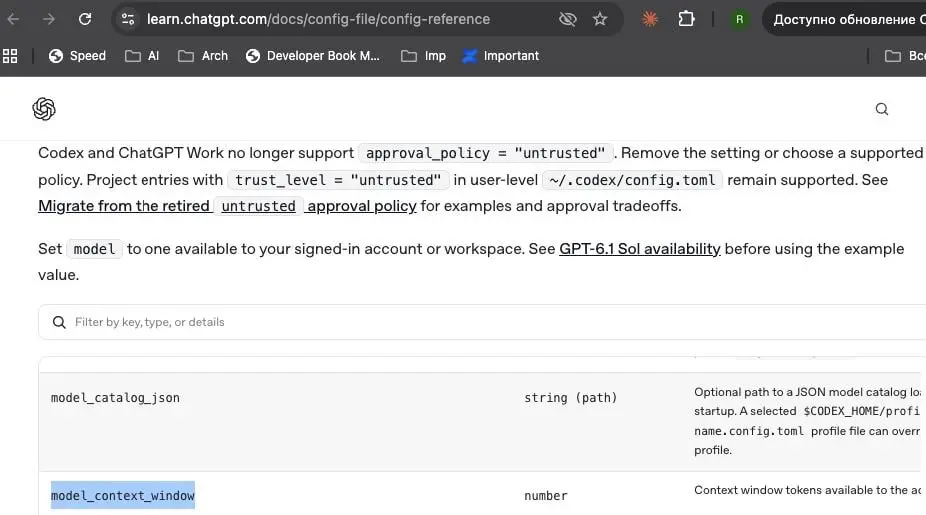This screenshot has height=515, width=926.
Task: Reload the current page
Action: [85, 19]
